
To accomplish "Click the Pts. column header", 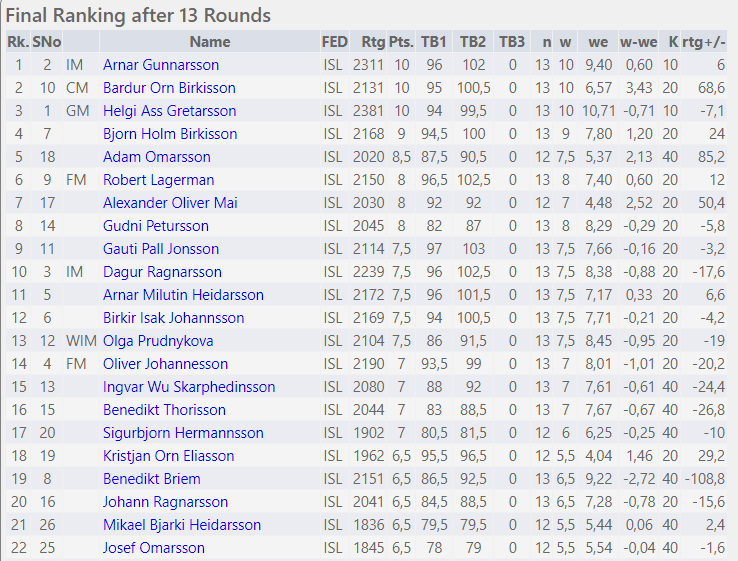I will (x=401, y=42).
